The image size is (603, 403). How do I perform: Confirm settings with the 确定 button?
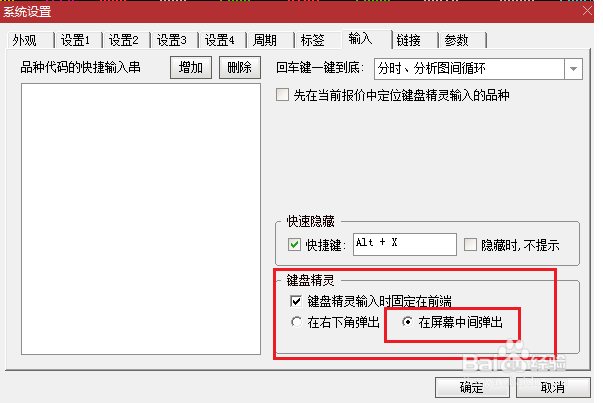472,387
